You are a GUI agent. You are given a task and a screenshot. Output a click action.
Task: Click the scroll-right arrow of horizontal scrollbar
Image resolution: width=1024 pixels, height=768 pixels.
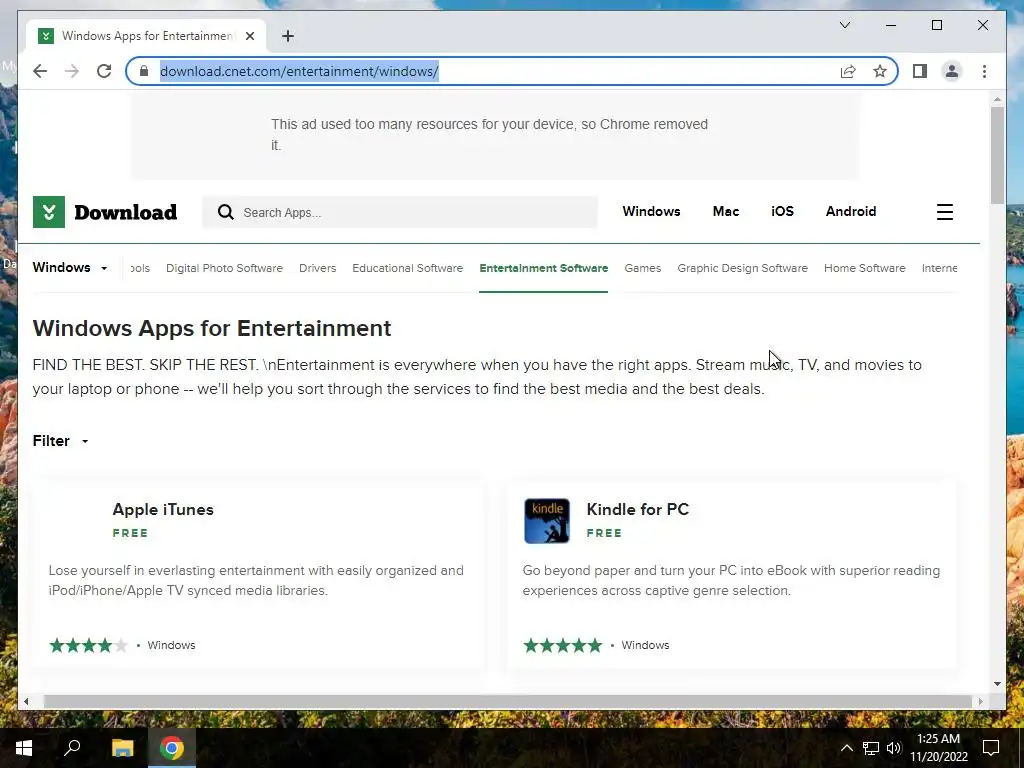pyautogui.click(x=980, y=701)
